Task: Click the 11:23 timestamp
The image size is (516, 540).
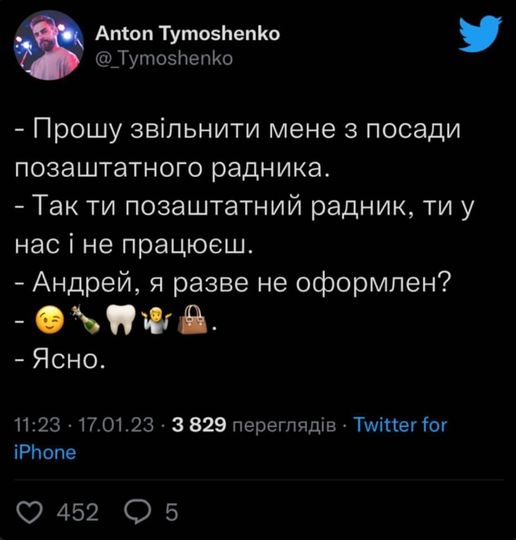Action: point(37,425)
